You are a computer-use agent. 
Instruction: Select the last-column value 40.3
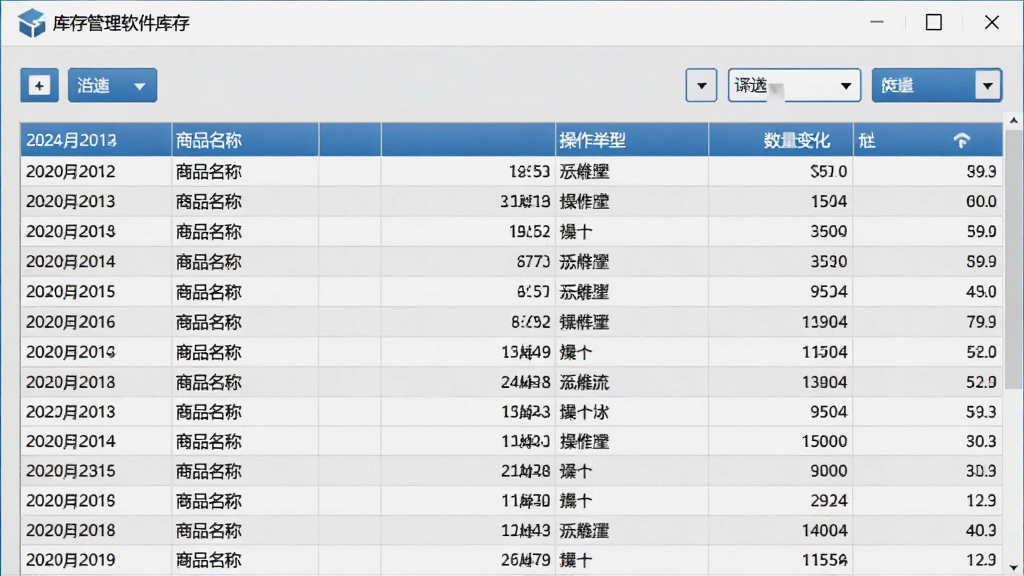[982, 530]
